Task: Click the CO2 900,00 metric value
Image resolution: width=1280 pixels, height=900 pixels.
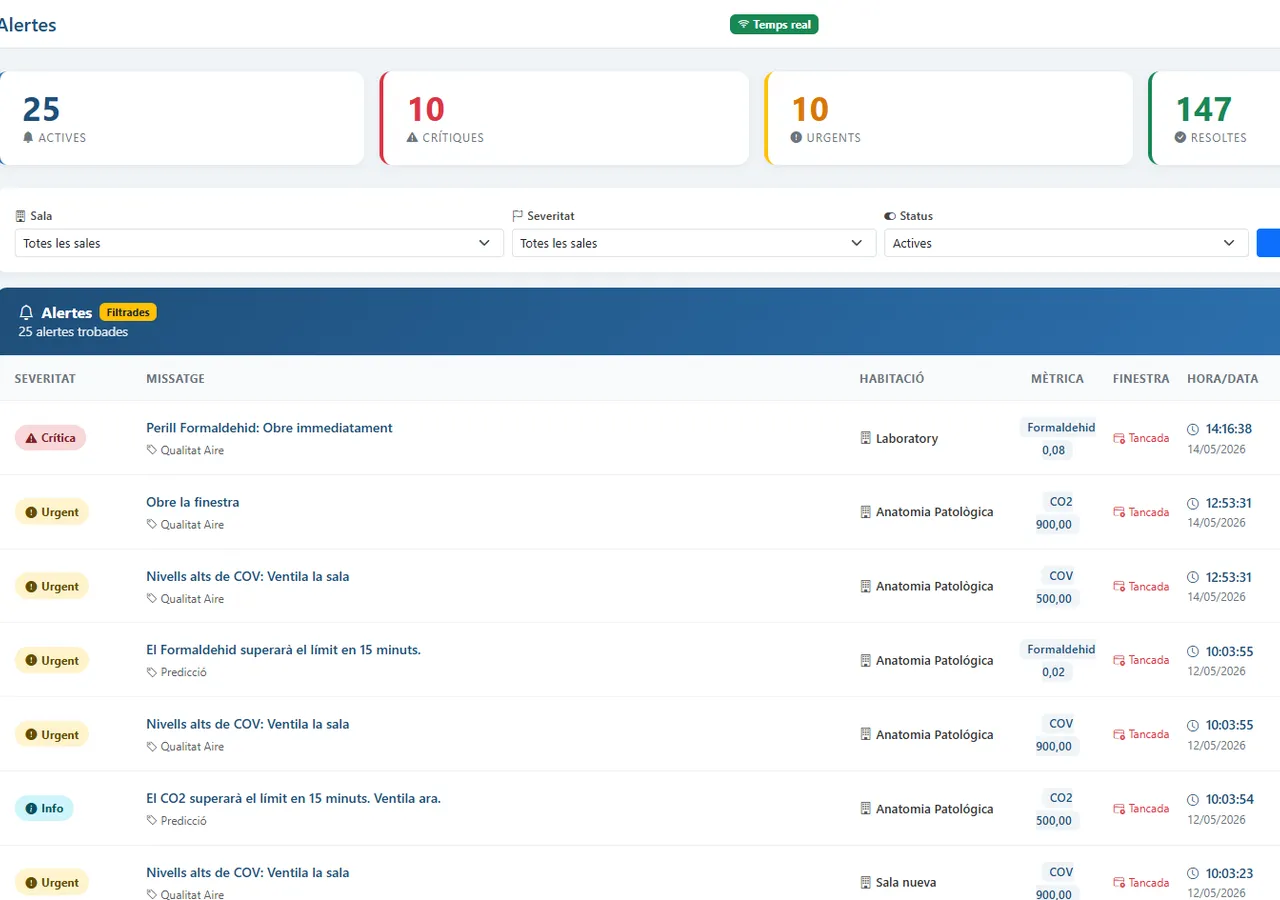Action: coord(1054,524)
